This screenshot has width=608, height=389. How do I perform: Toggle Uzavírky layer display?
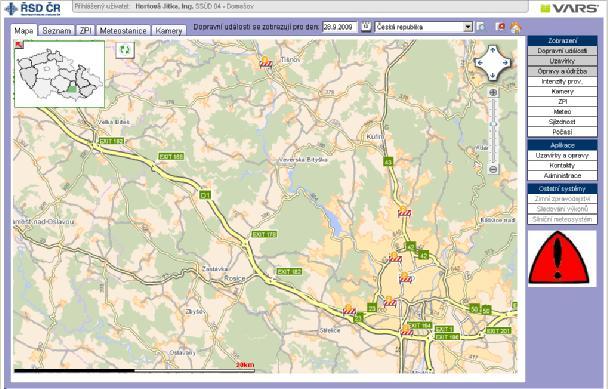(x=562, y=61)
